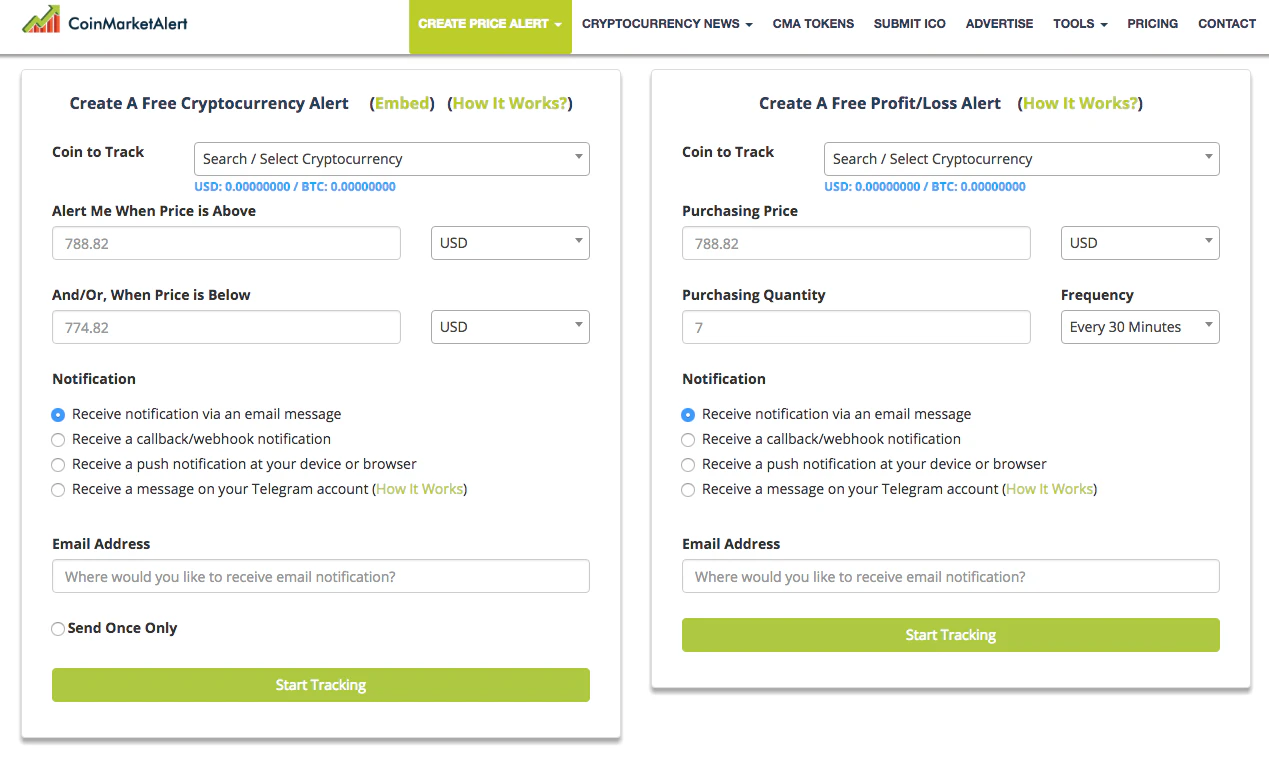Open currency dropdown beside Purchasing Price
Screen dimensions: 1269x765
(x=1140, y=243)
